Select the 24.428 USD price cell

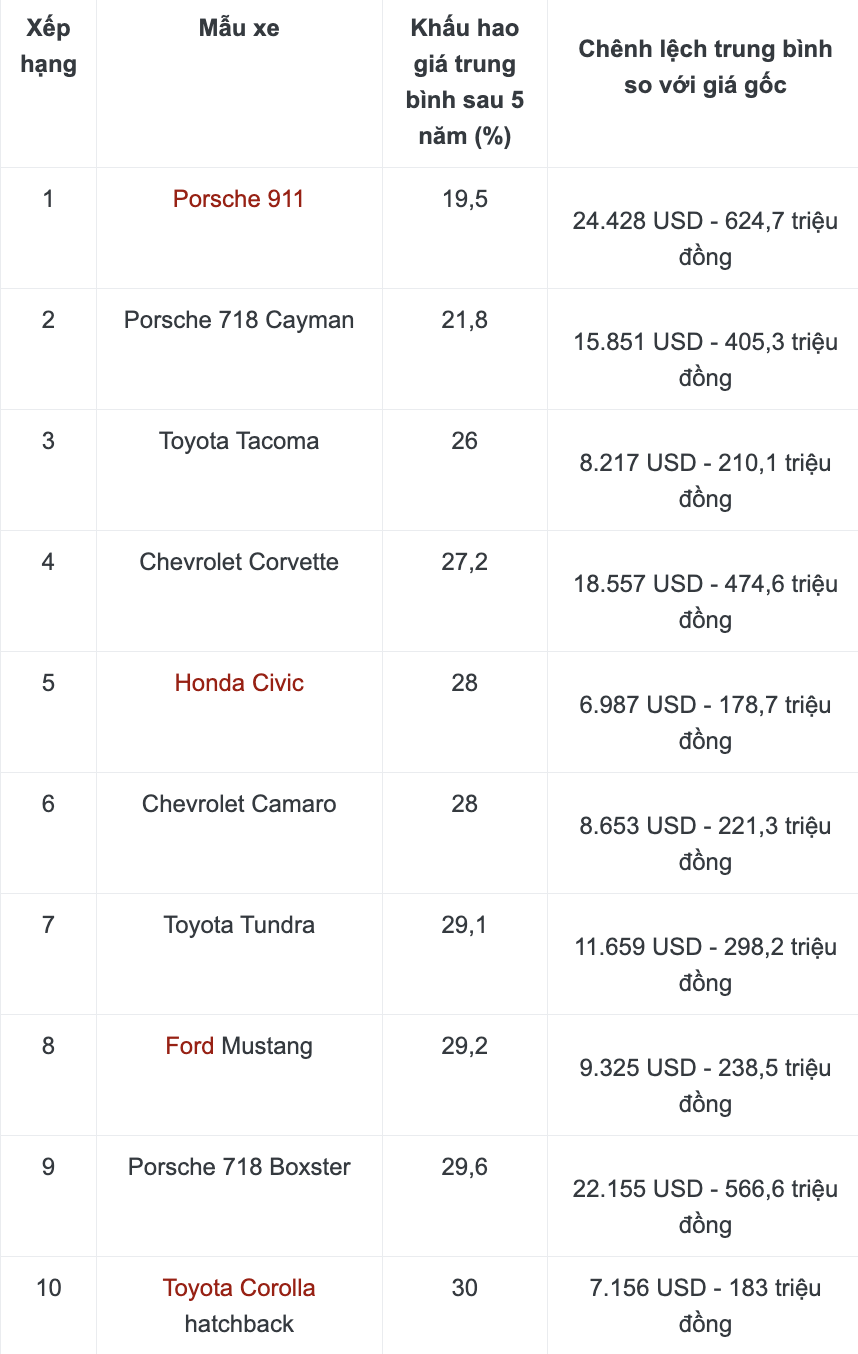pyautogui.click(x=705, y=238)
